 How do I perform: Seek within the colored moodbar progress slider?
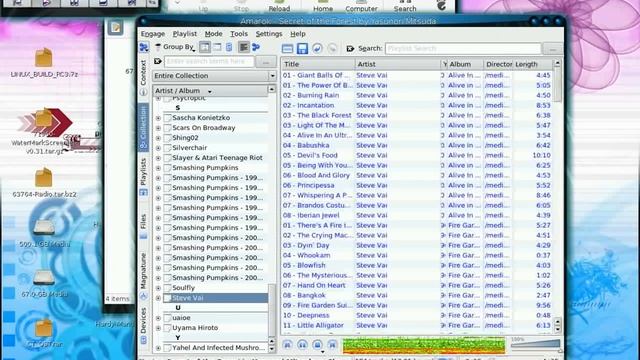point(424,345)
